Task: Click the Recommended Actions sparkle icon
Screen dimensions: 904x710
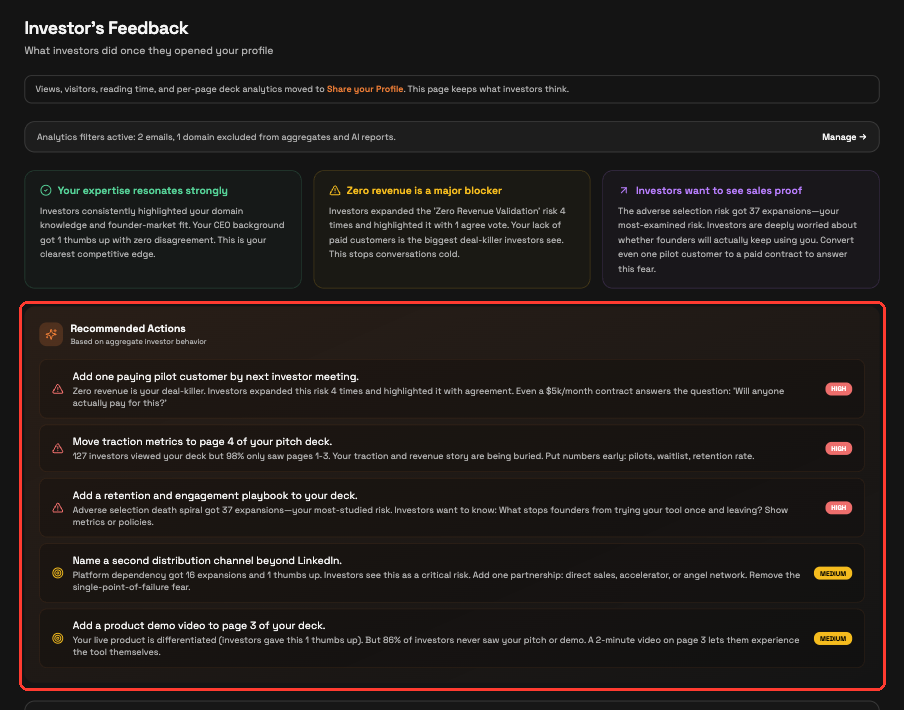Action: pos(51,334)
